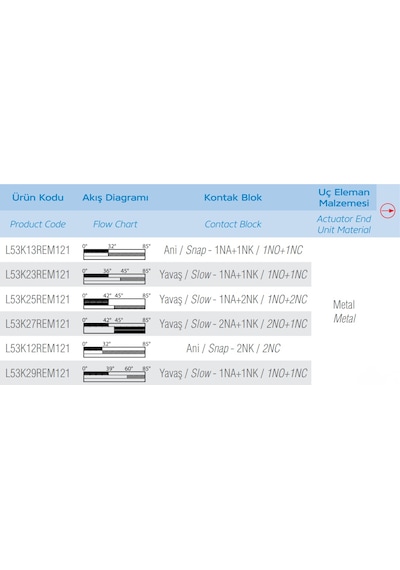The width and height of the screenshot is (400, 570).
Task: Select product code L53K29REM121
Action: [x=37, y=373]
